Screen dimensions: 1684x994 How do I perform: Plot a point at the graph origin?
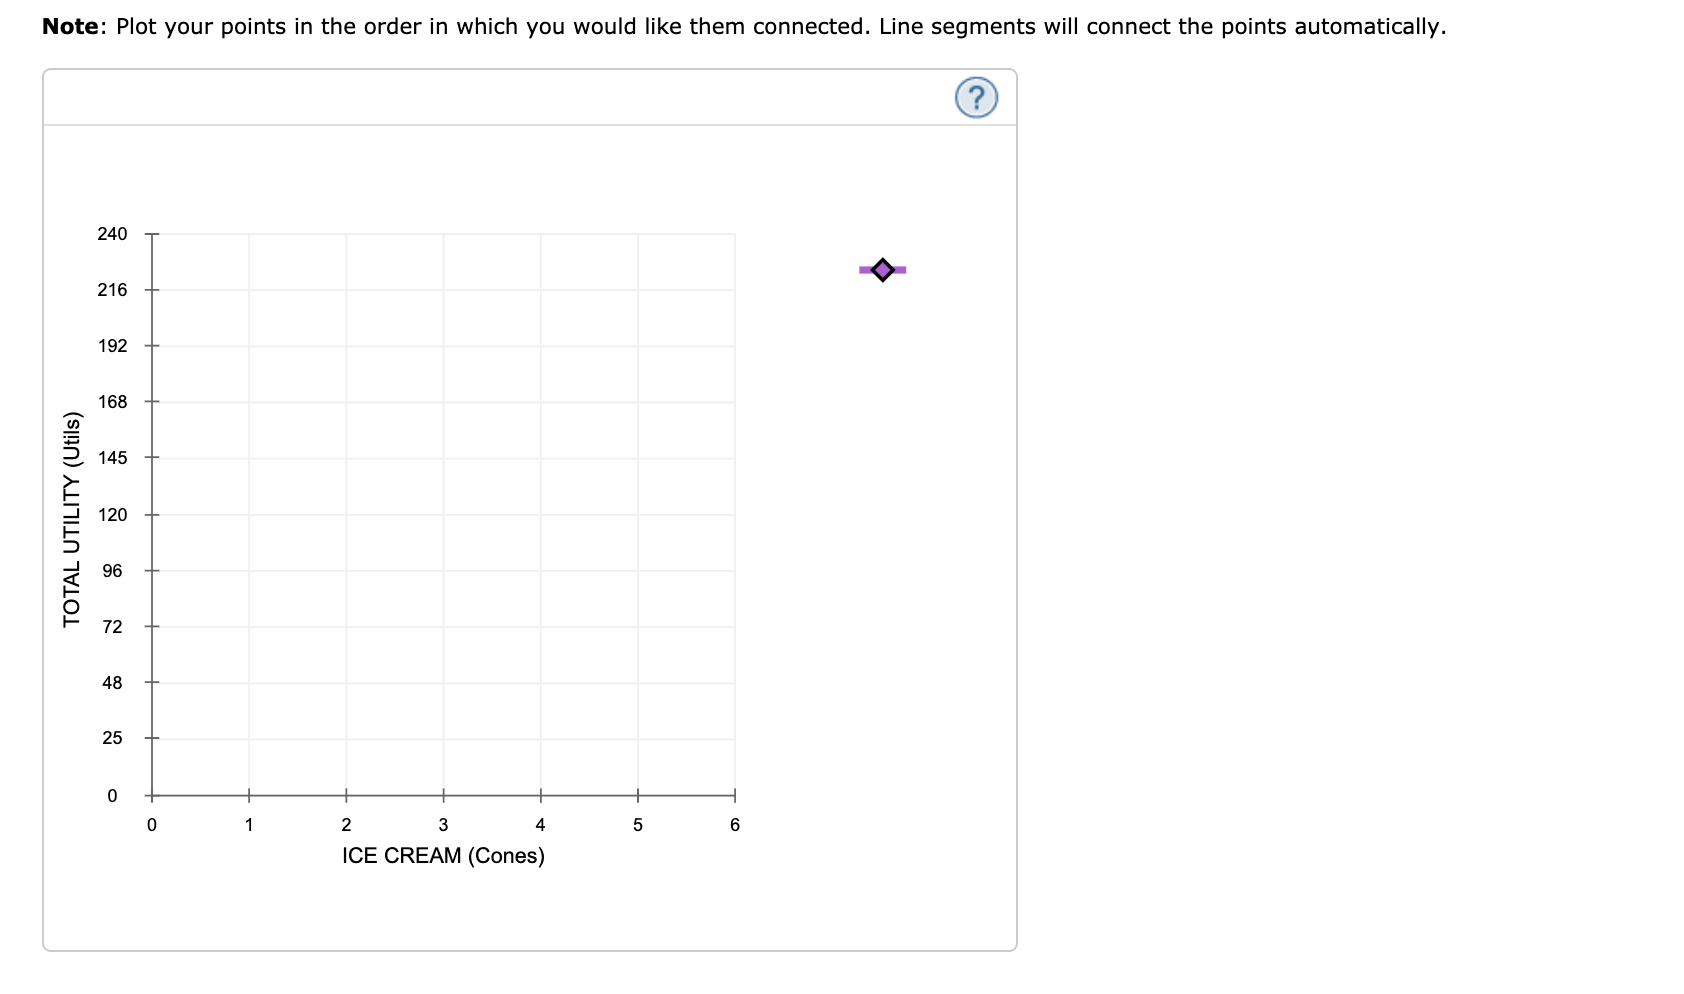pyautogui.click(x=151, y=796)
